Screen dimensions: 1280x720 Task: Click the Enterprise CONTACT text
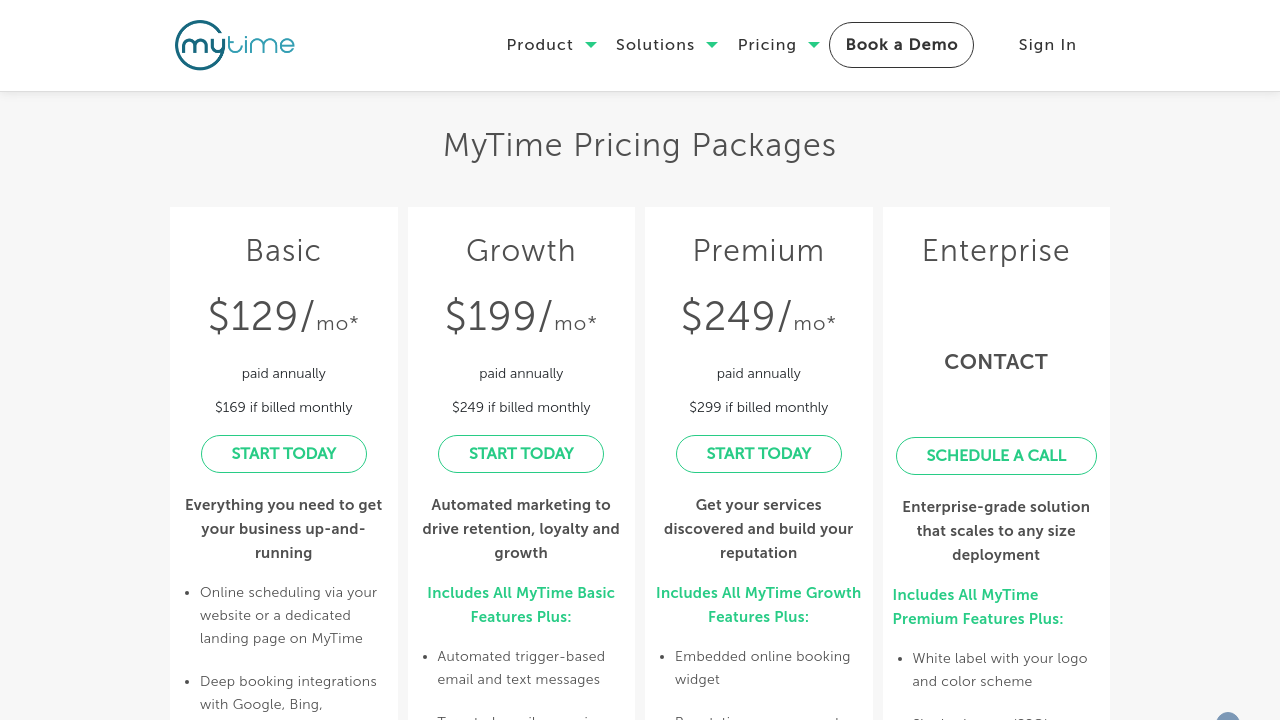pyautogui.click(x=996, y=362)
